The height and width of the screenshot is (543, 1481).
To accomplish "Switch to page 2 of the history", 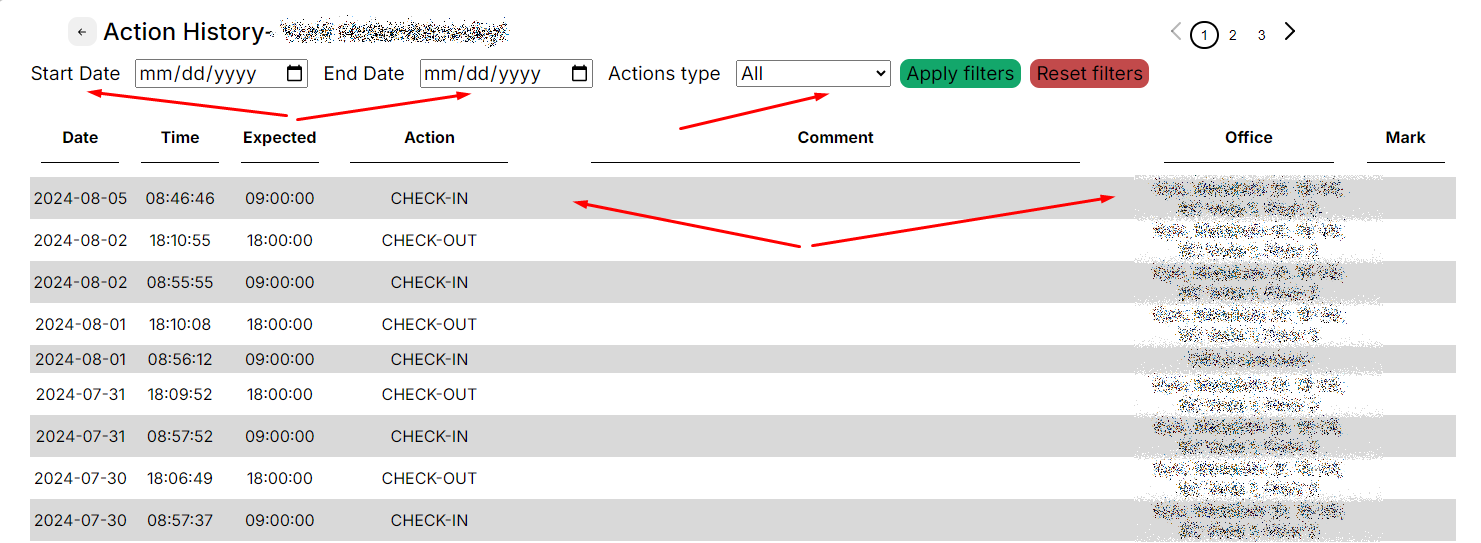I will tap(1233, 36).
